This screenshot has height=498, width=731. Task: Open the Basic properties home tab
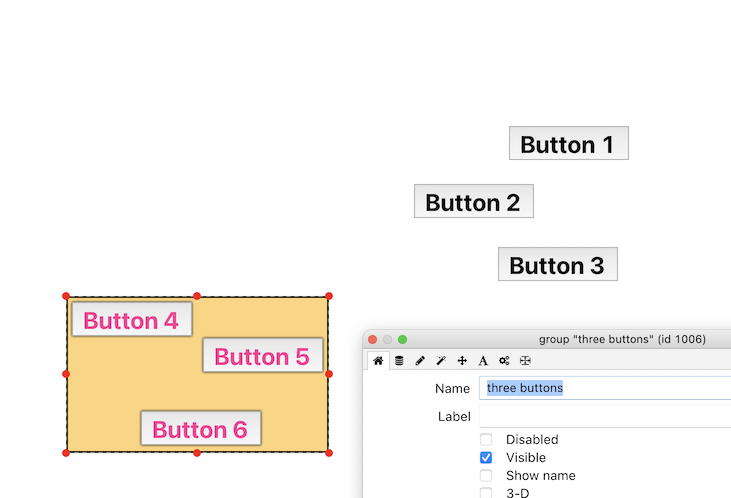(378, 360)
